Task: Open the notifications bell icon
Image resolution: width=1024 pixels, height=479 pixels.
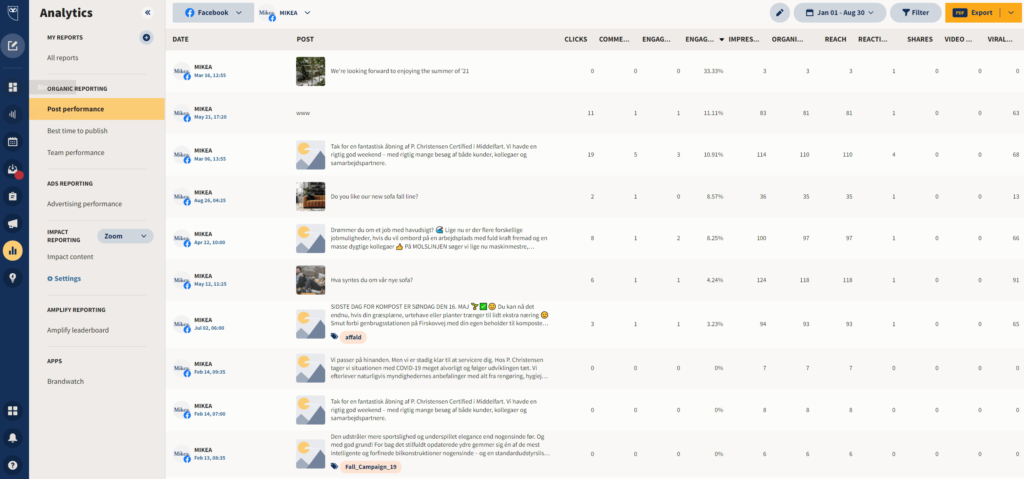Action: [13, 437]
